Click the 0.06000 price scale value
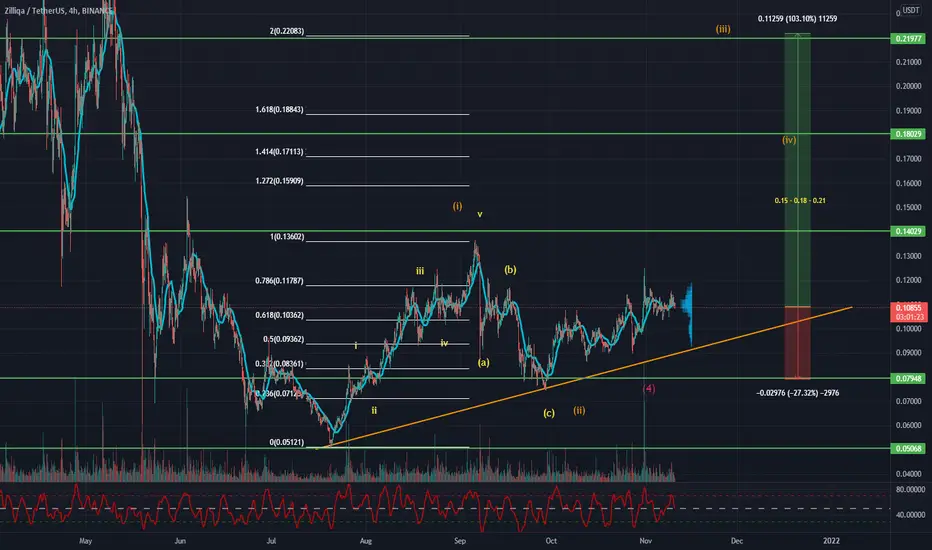This screenshot has height=550, width=932. click(909, 425)
